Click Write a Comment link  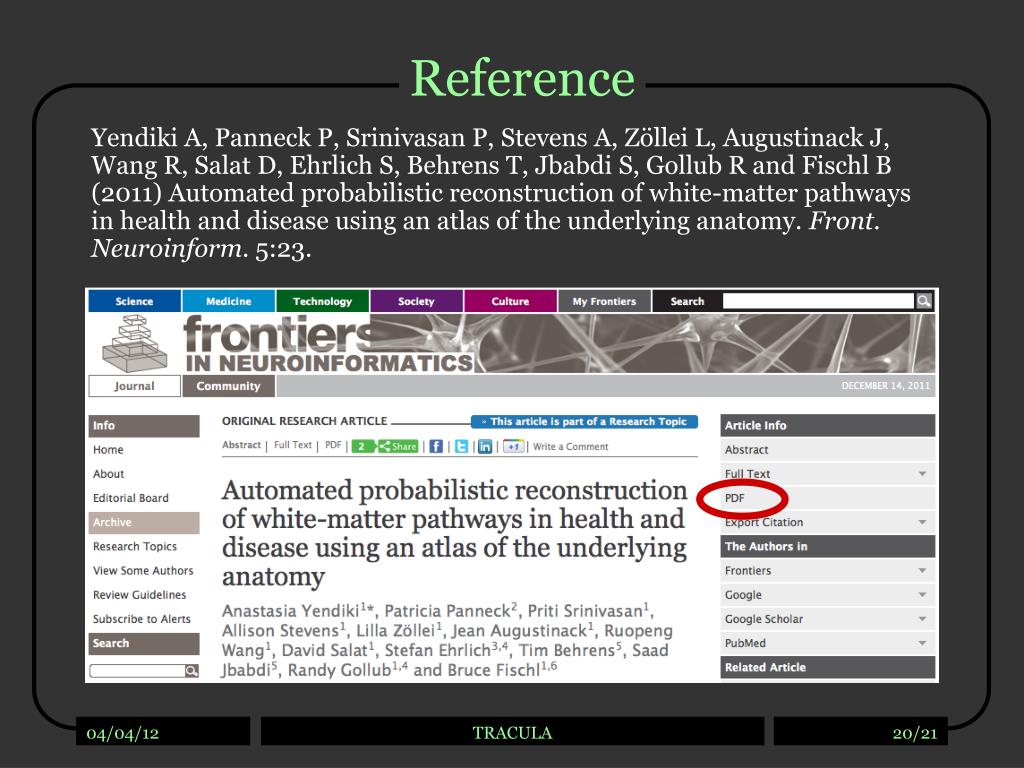click(x=571, y=447)
